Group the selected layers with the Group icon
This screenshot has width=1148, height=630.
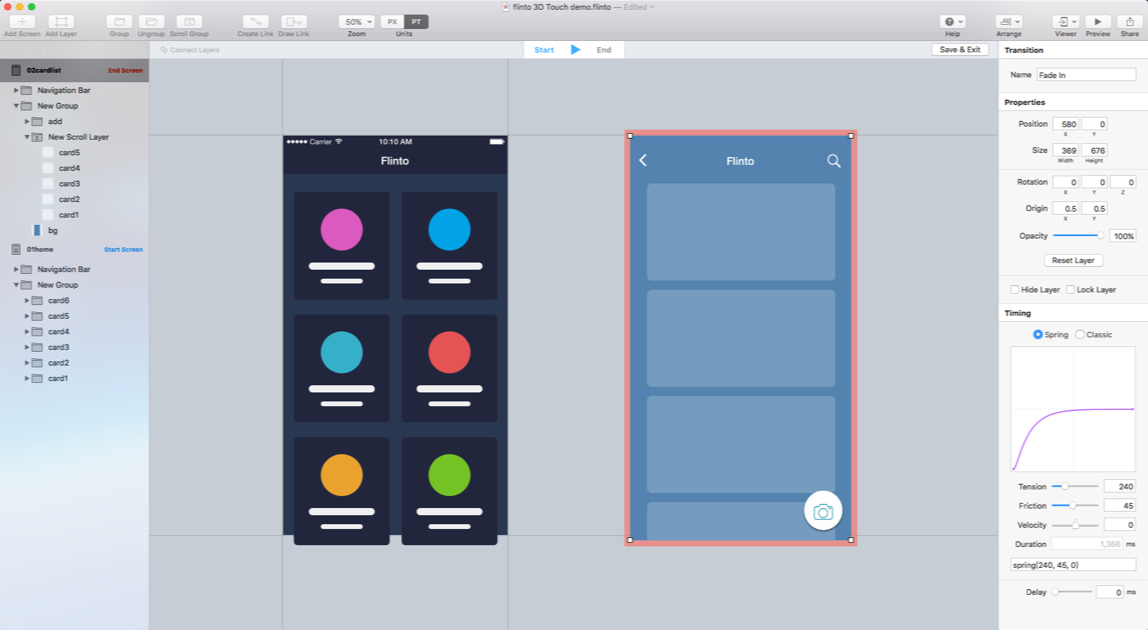[x=119, y=22]
